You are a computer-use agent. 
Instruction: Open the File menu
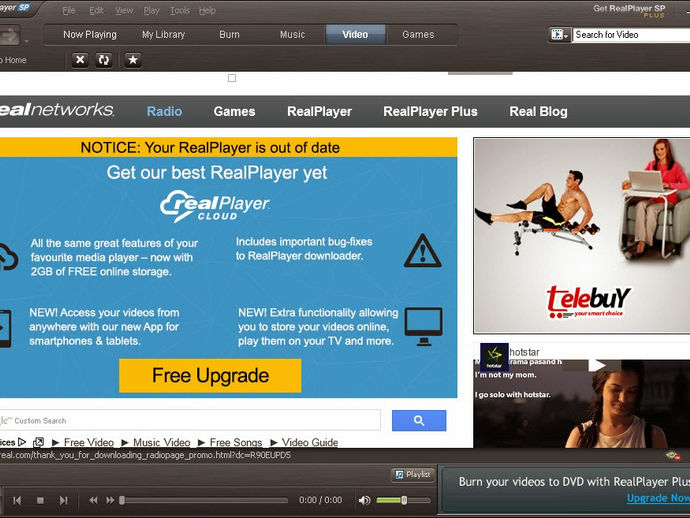tap(69, 11)
